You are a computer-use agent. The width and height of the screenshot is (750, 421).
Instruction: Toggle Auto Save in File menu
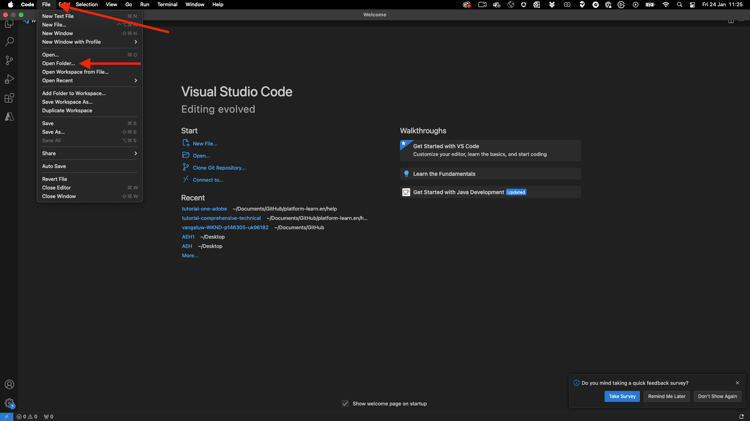(54, 166)
